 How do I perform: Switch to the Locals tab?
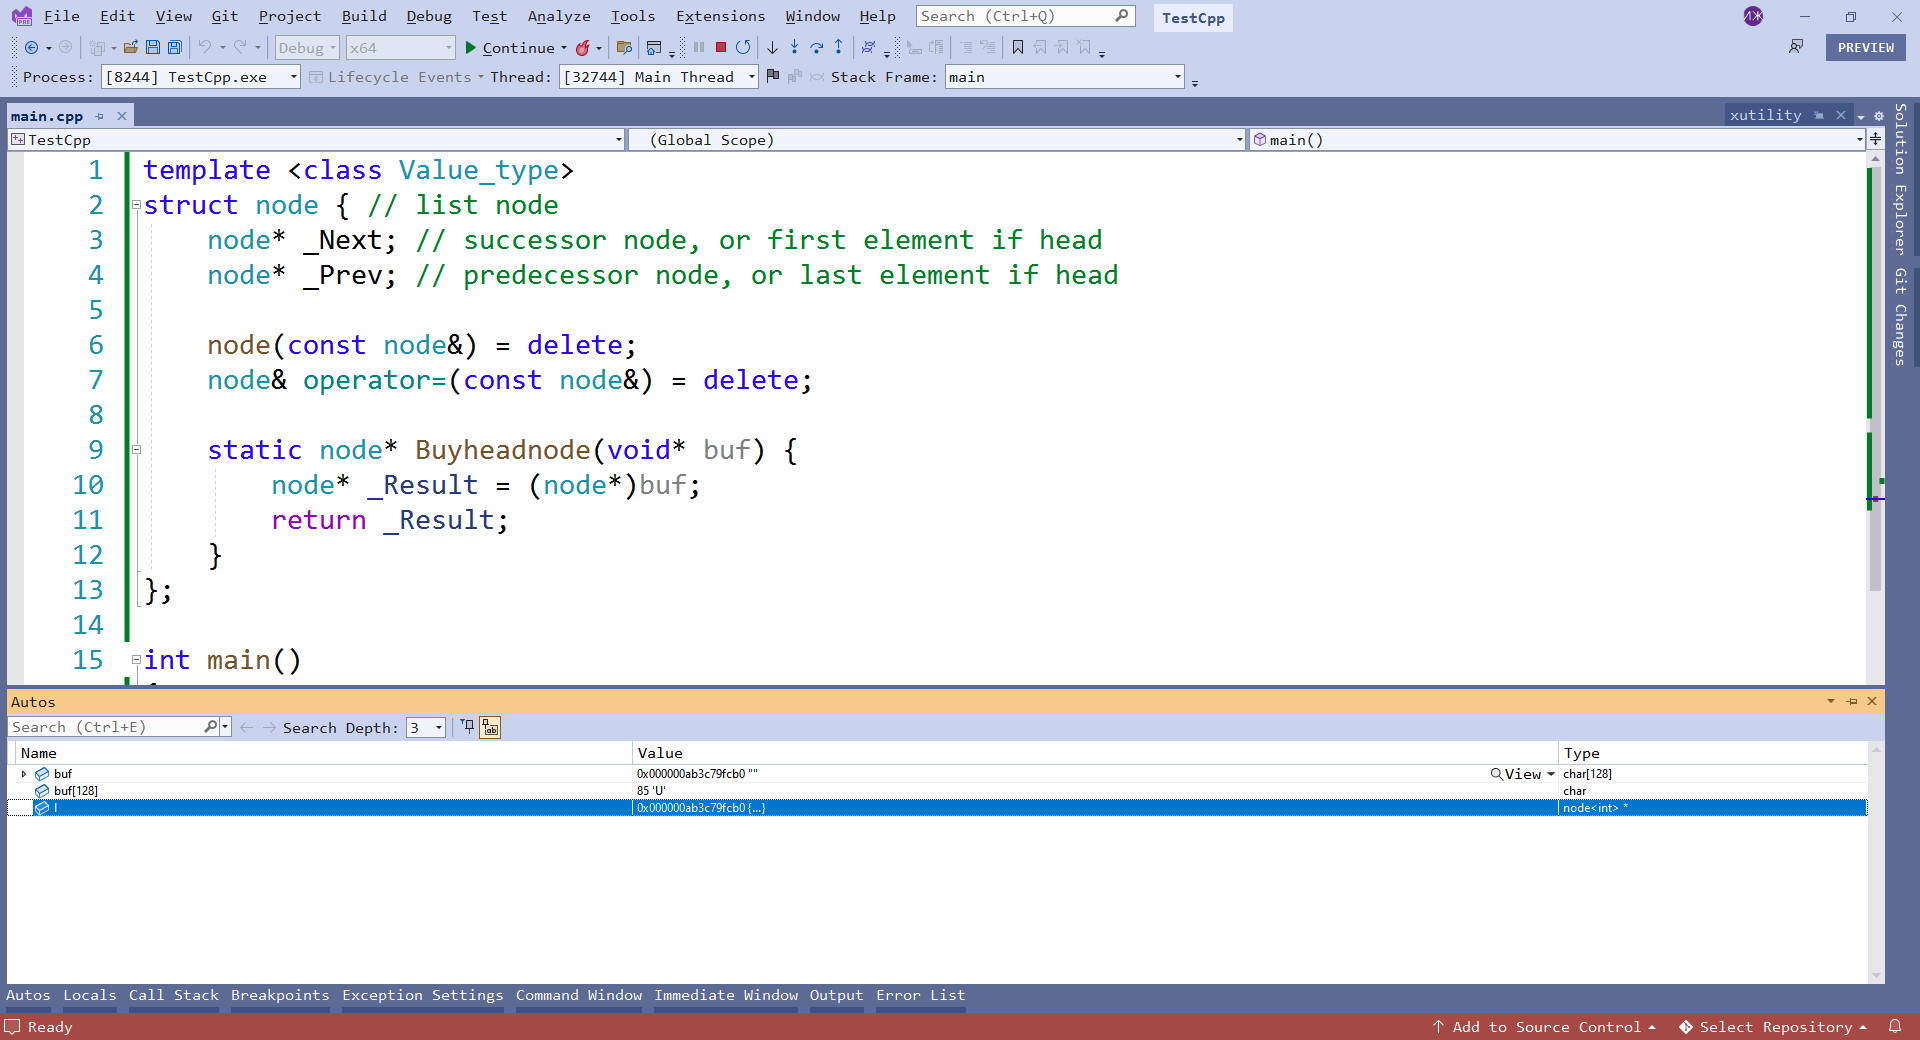click(x=90, y=995)
